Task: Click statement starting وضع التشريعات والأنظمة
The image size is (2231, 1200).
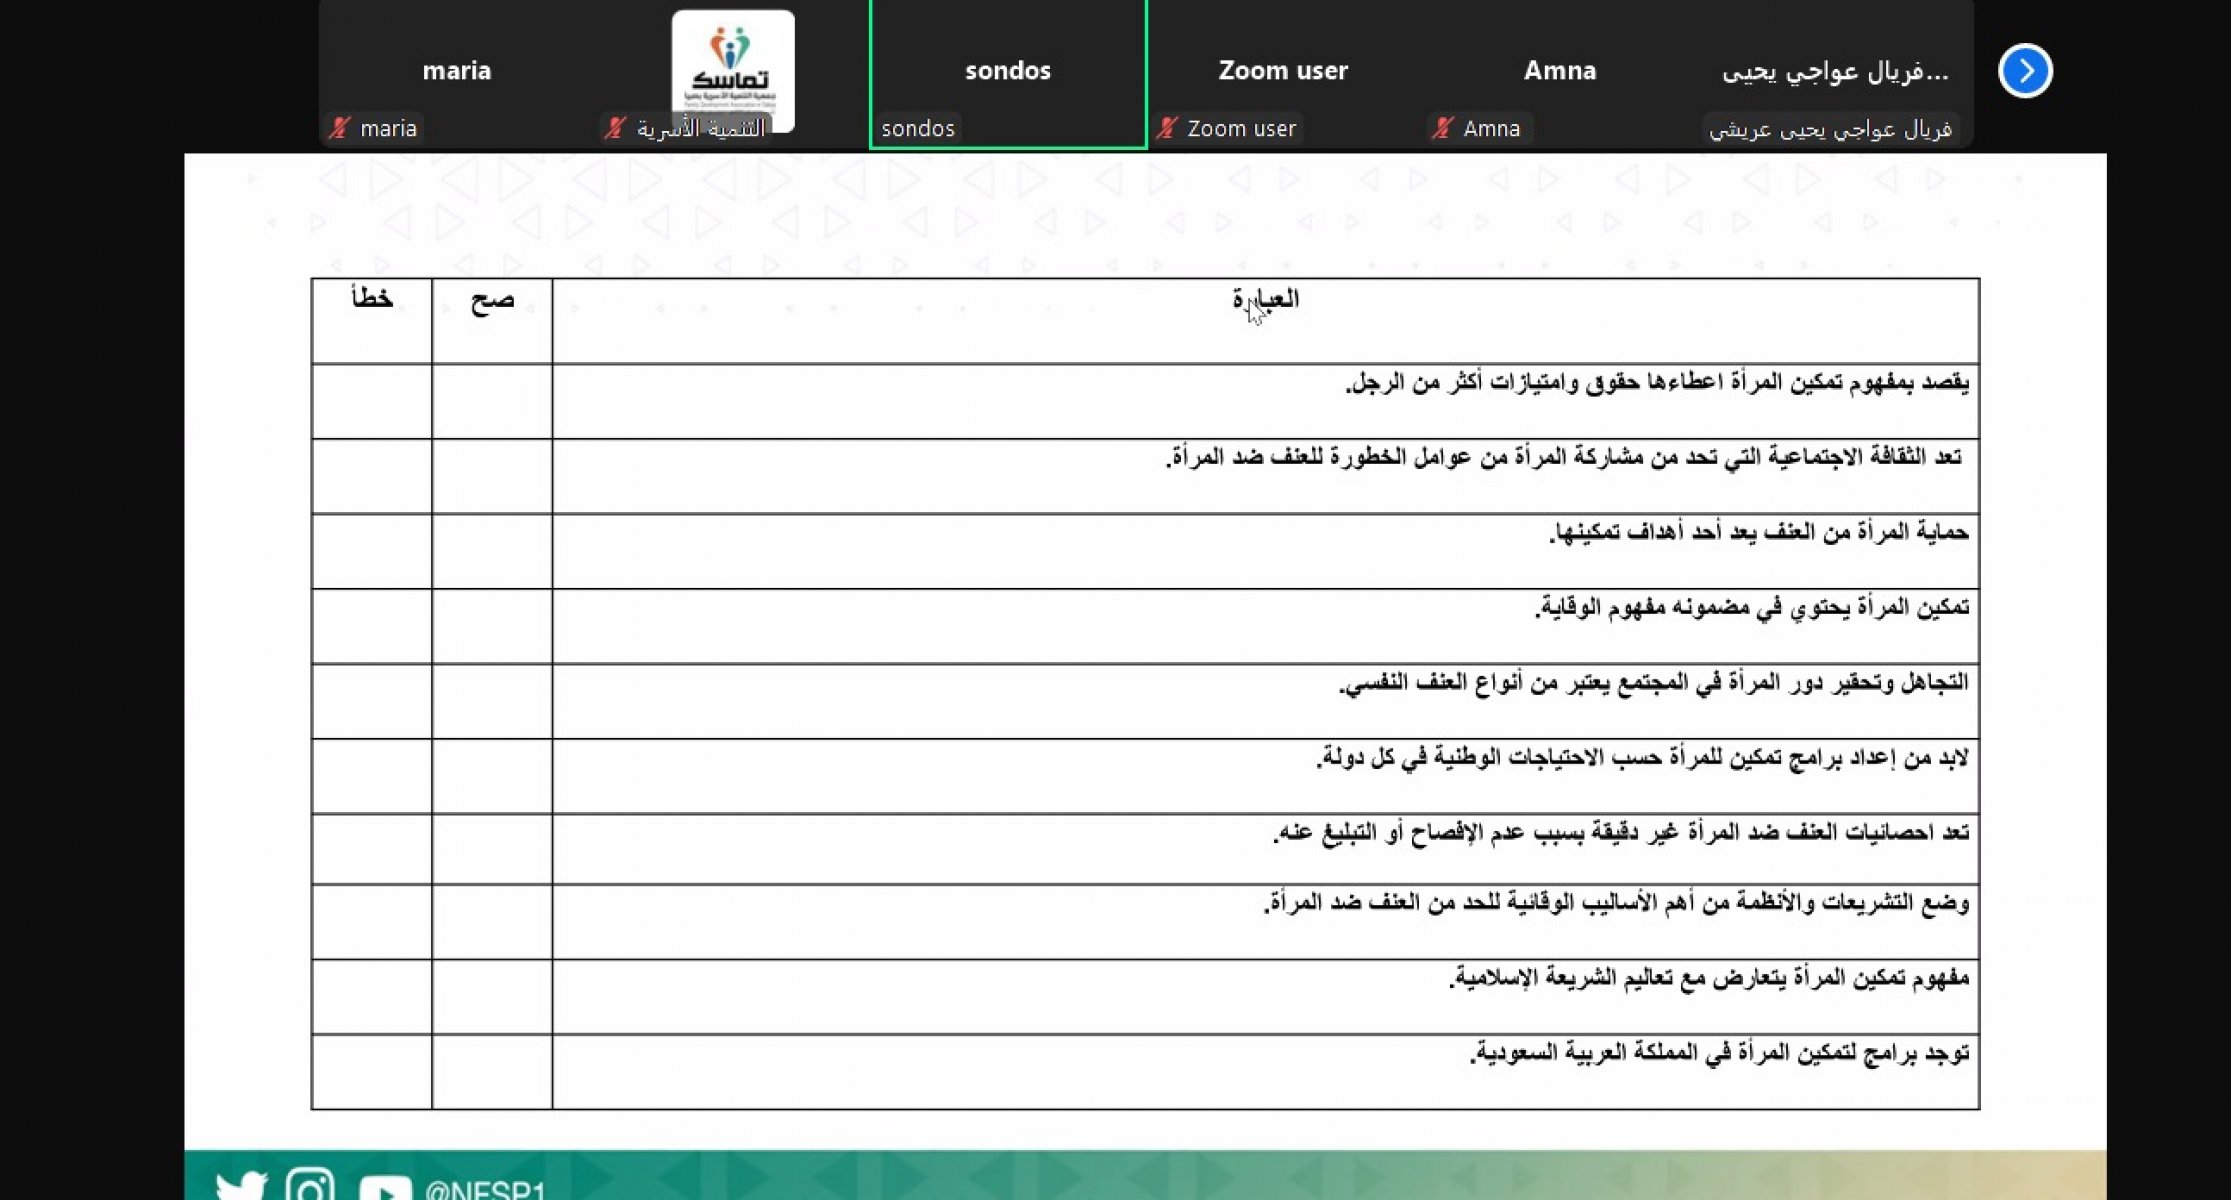Action: tap(1616, 903)
